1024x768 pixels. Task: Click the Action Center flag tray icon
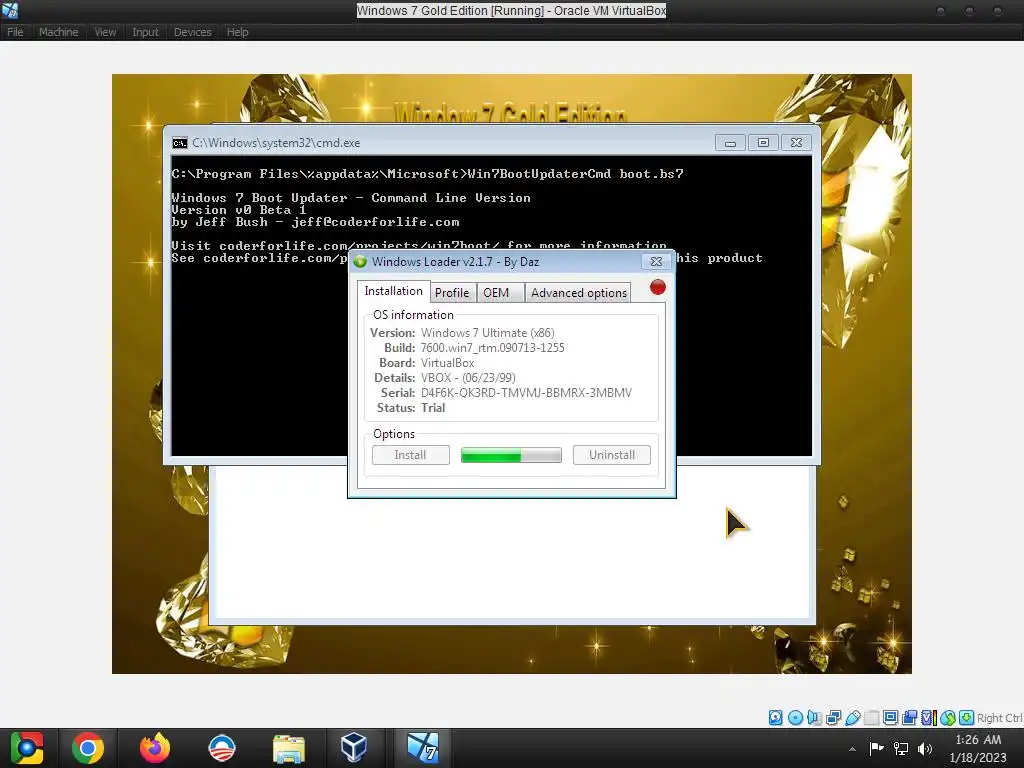click(876, 748)
